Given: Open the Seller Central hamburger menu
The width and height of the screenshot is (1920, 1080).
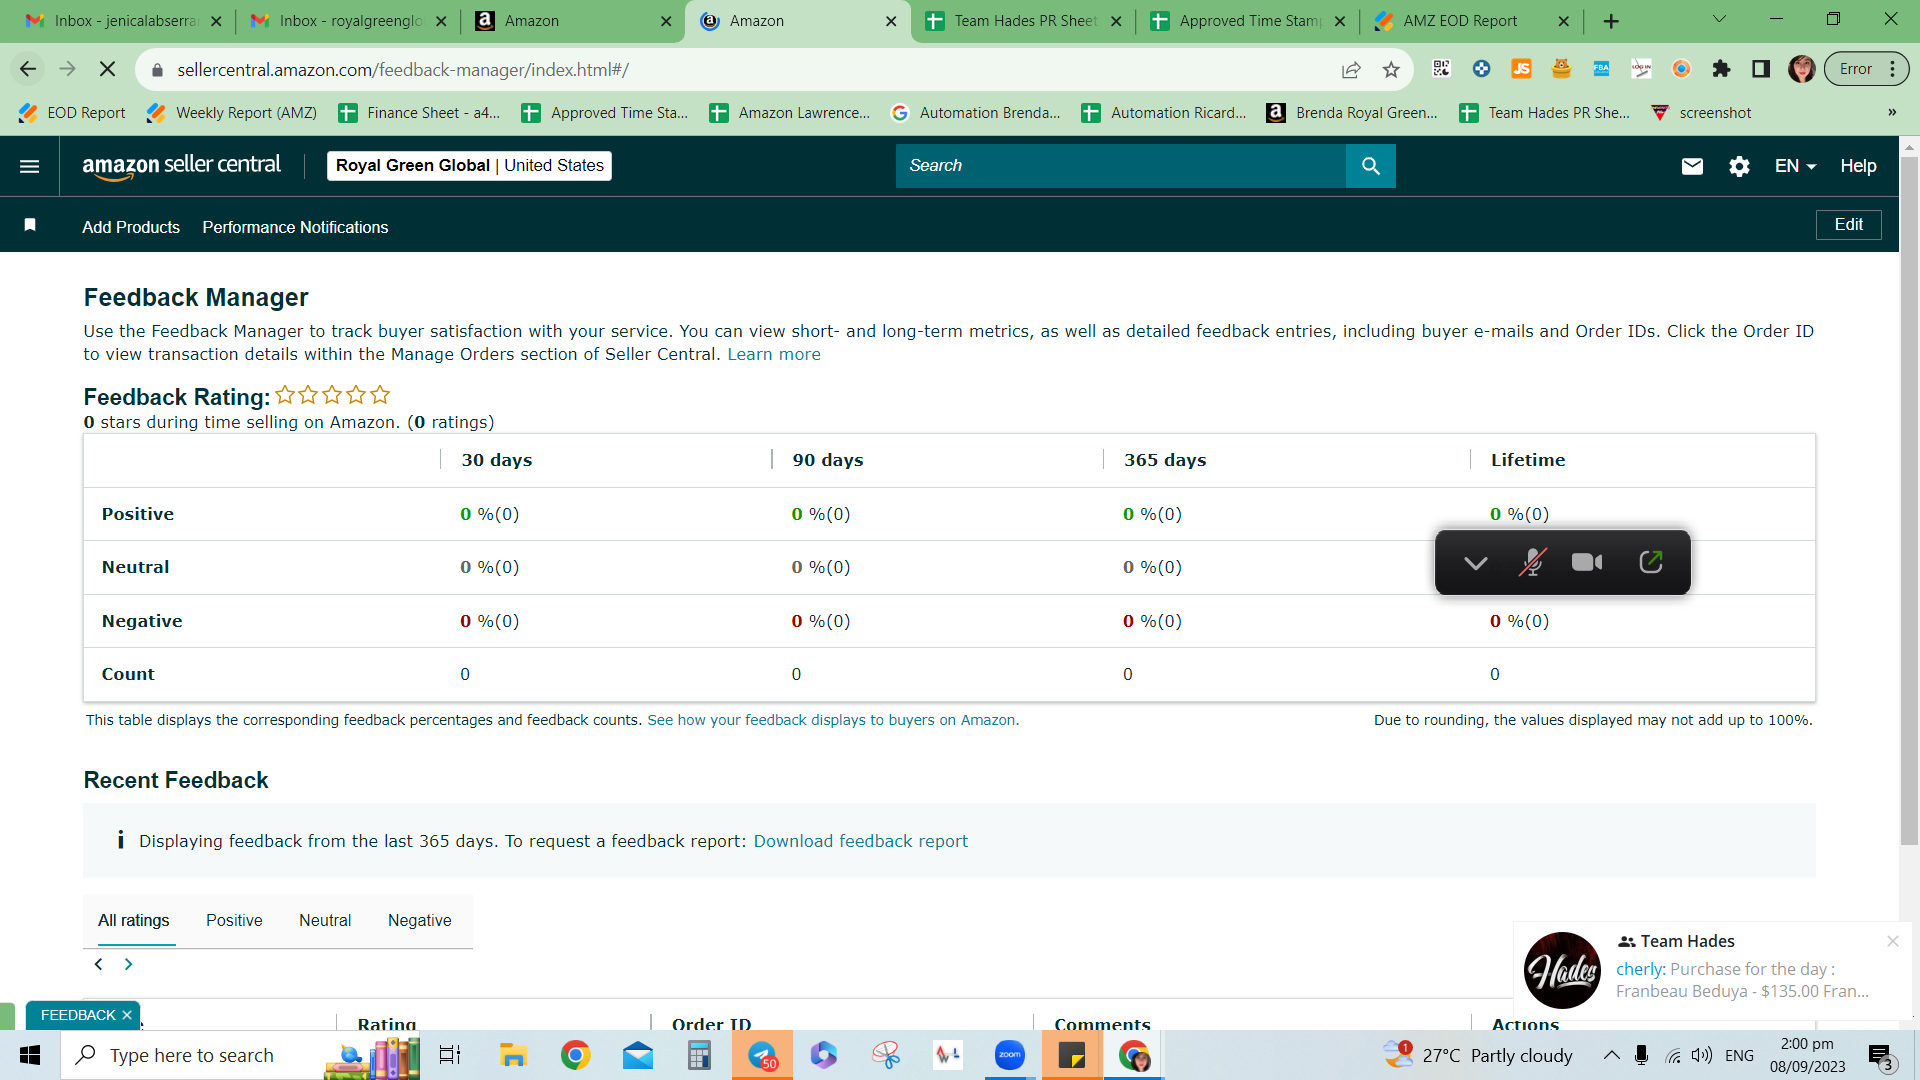Looking at the screenshot, I should tap(30, 166).
